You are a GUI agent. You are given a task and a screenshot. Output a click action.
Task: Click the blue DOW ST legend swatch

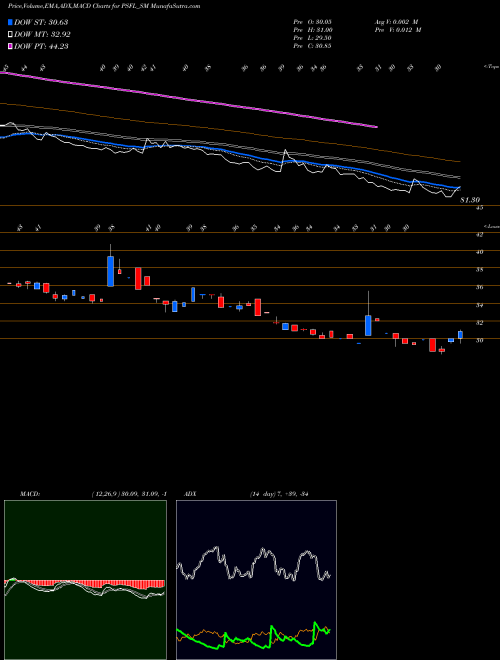10,22
